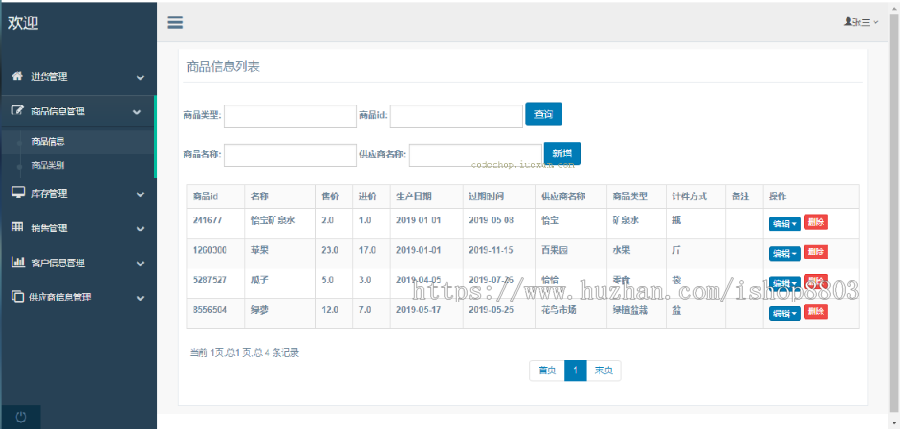Open 编辑 dropdown for 绿萝 row
Screen dimensions: 900x429
(x=784, y=313)
